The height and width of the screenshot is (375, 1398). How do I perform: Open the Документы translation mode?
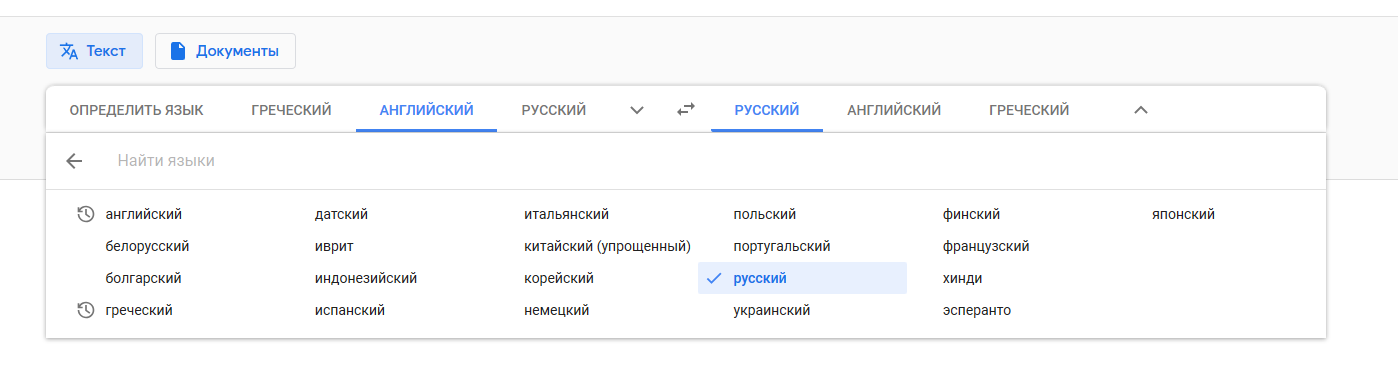point(225,51)
